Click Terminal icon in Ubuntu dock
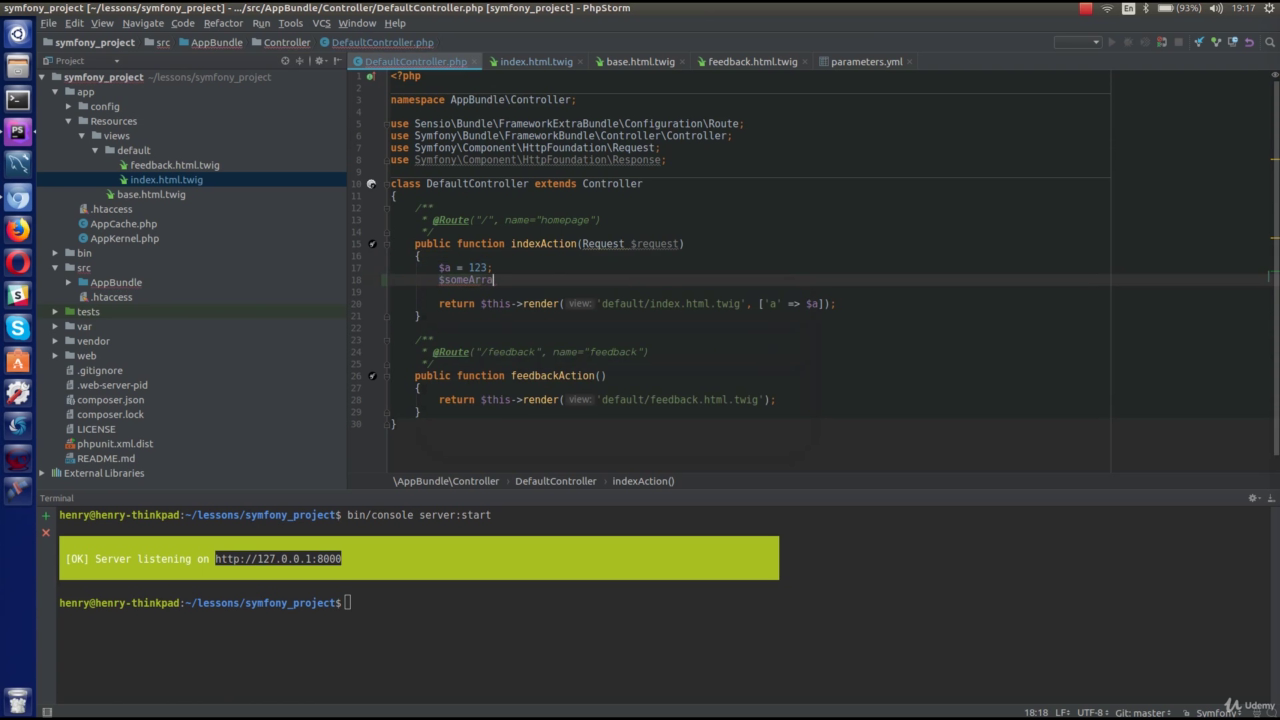 pyautogui.click(x=18, y=99)
